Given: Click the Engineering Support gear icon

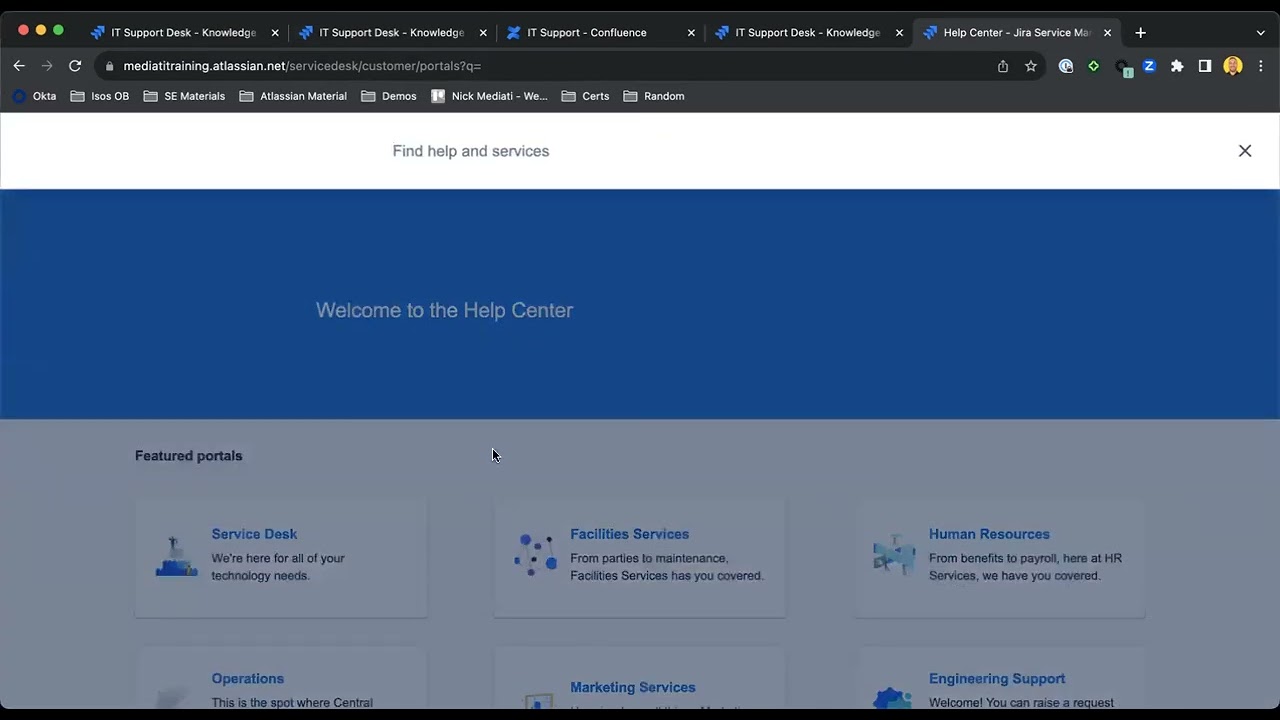Looking at the screenshot, I should click(893, 698).
